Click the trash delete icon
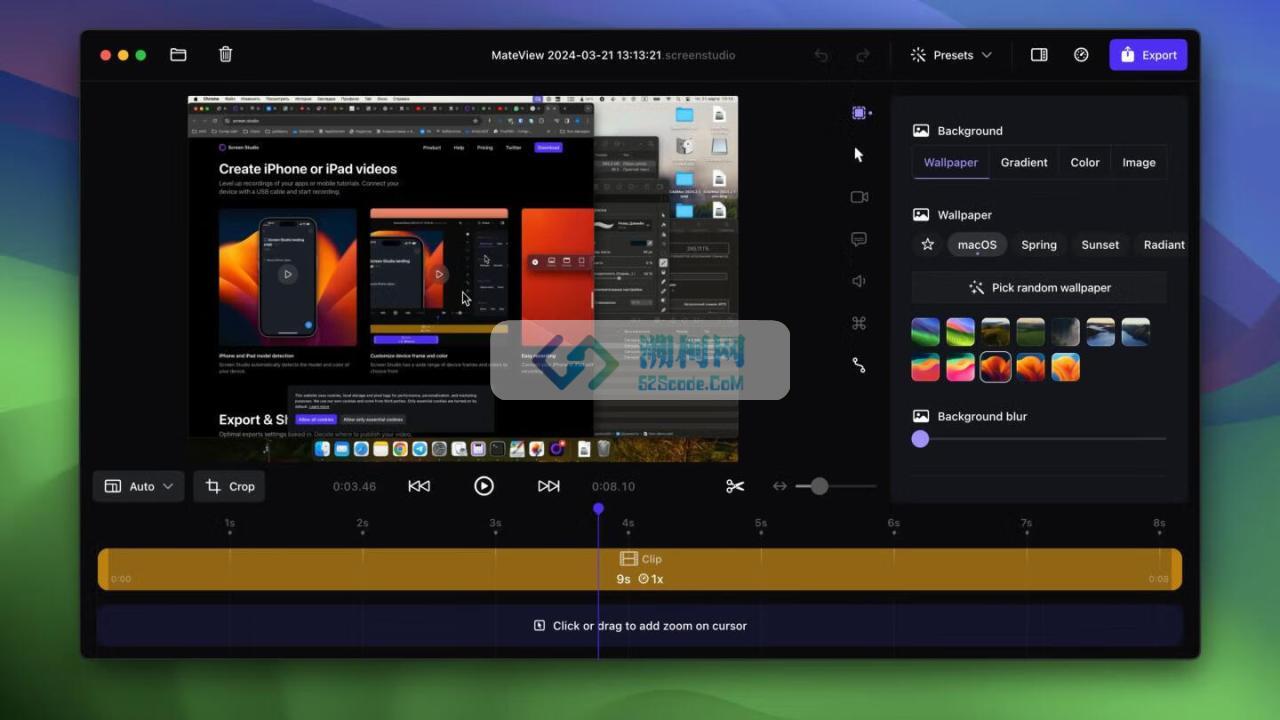The width and height of the screenshot is (1280, 720). pyautogui.click(x=226, y=55)
